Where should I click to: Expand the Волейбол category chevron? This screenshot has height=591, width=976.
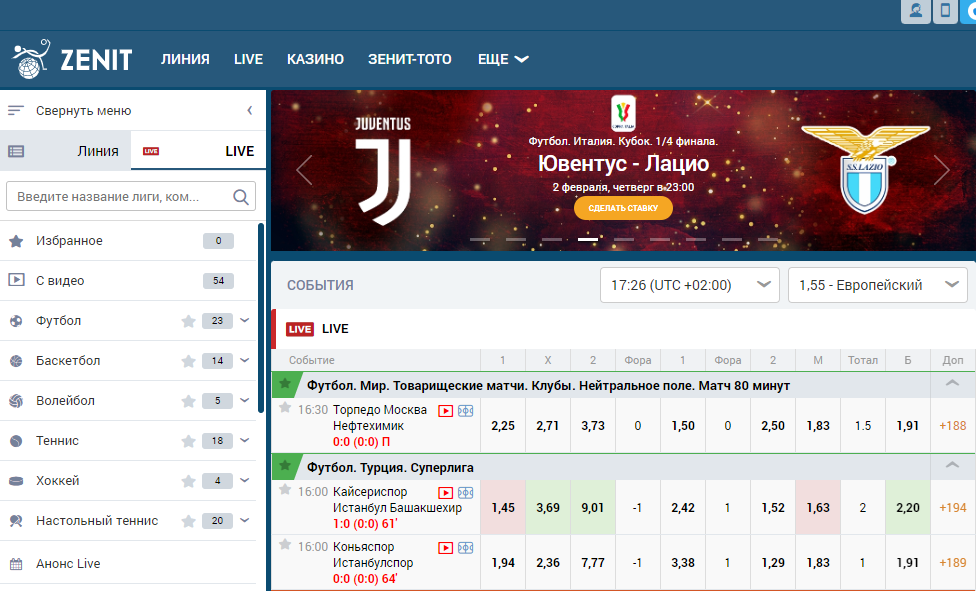(245, 400)
